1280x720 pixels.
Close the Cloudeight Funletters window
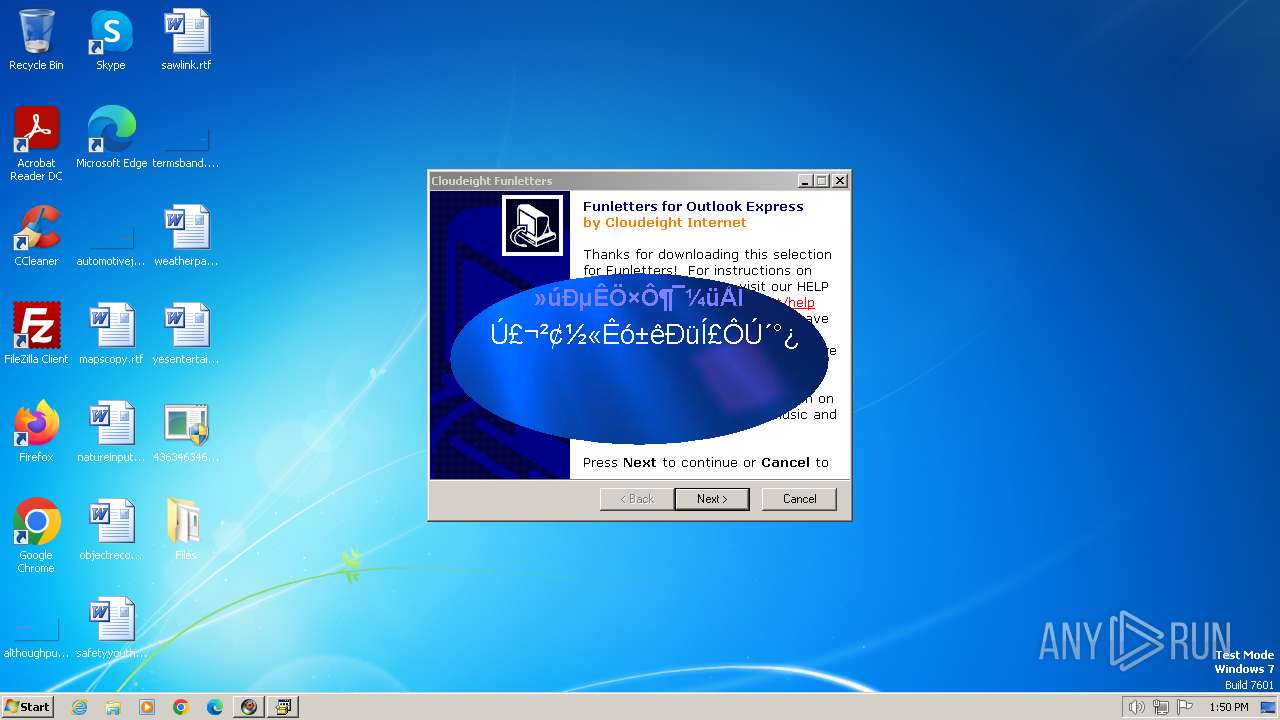pyautogui.click(x=840, y=181)
